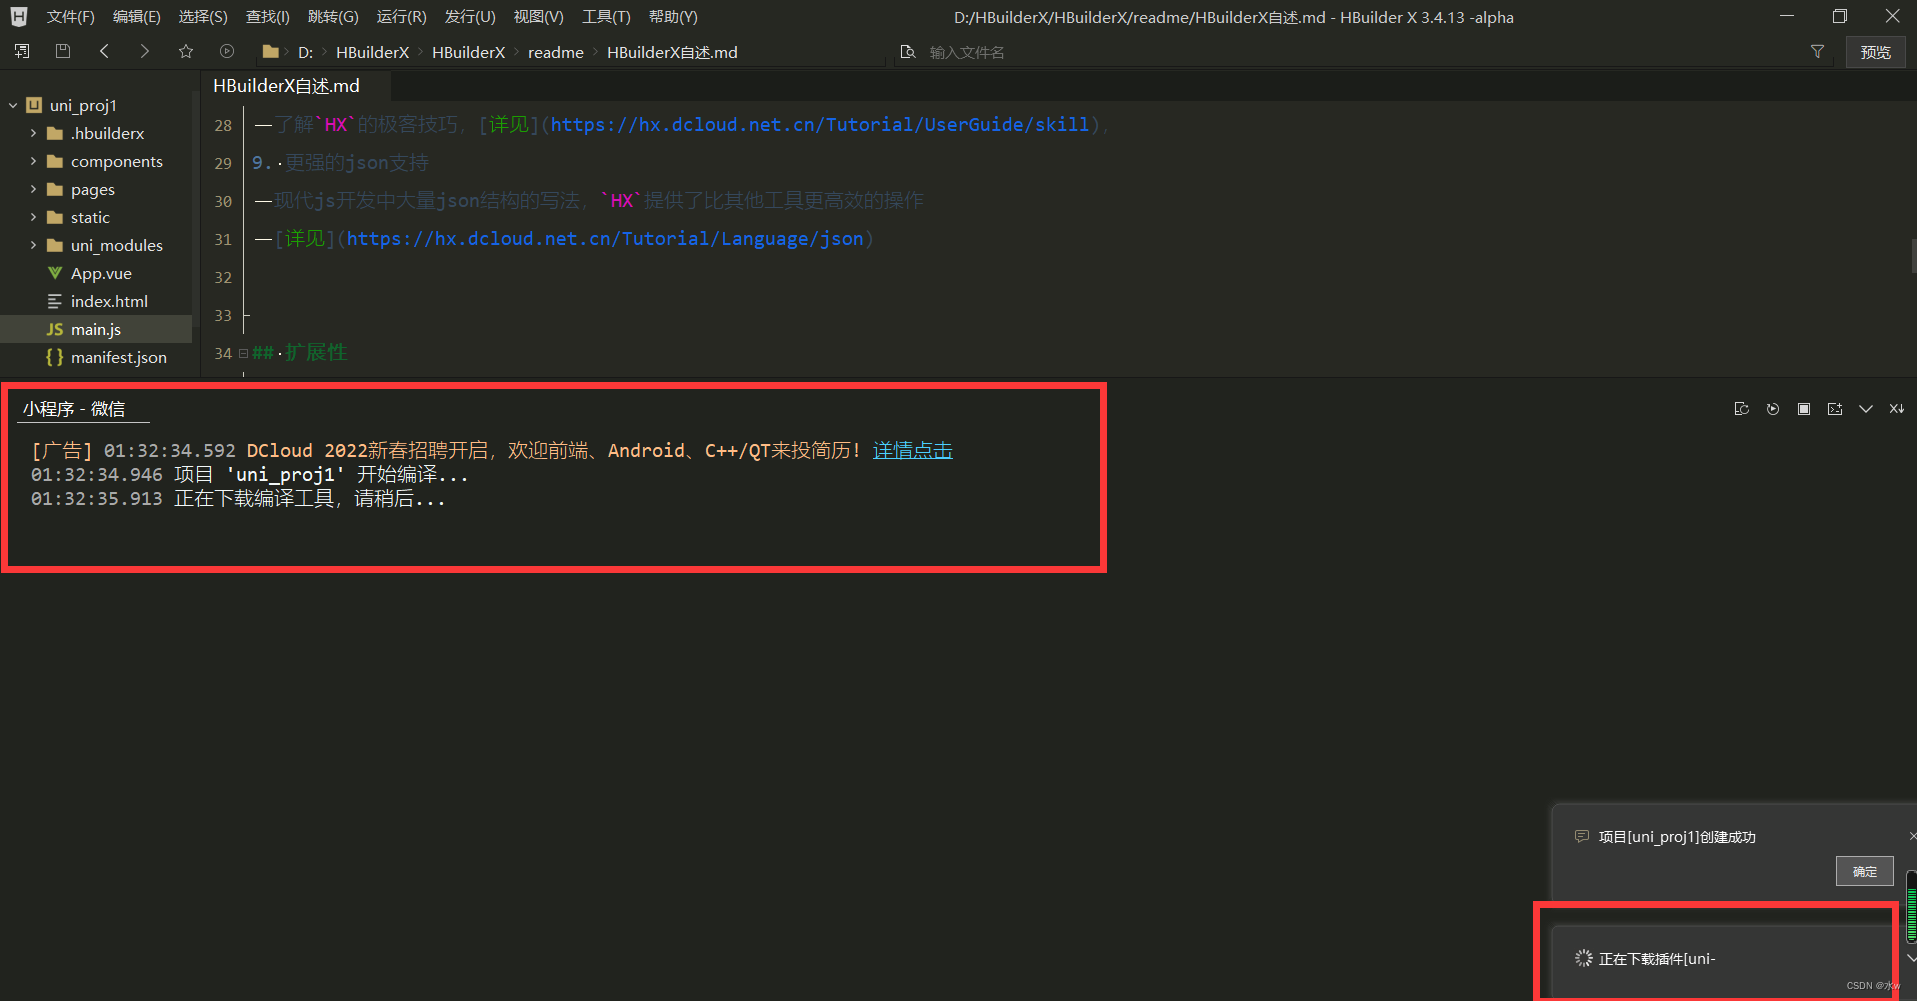The height and width of the screenshot is (1001, 1917).
Task: Open the 查找(I) menu
Action: pos(268,17)
